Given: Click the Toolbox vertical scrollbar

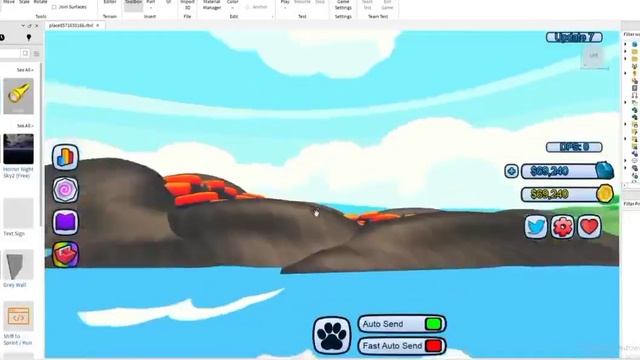Looking at the screenshot, I should 40,144.
